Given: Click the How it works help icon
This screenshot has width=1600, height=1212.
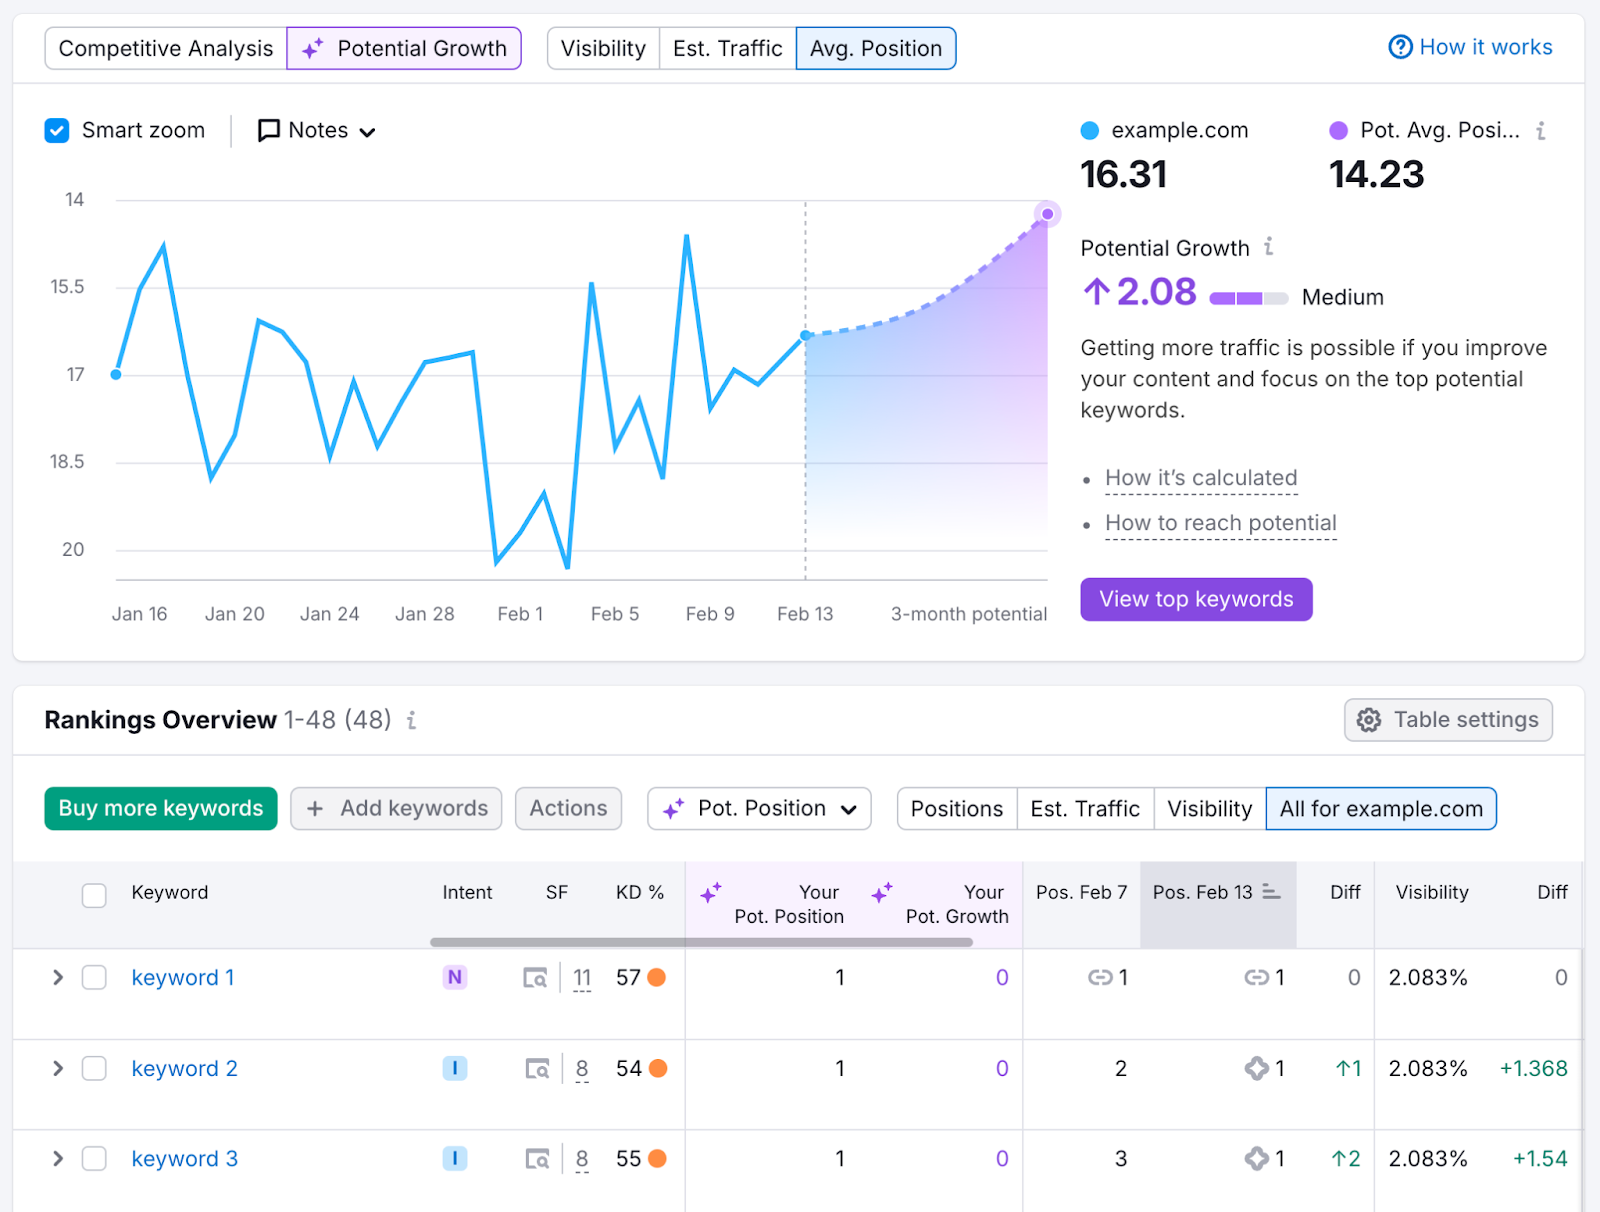Looking at the screenshot, I should click(1400, 47).
